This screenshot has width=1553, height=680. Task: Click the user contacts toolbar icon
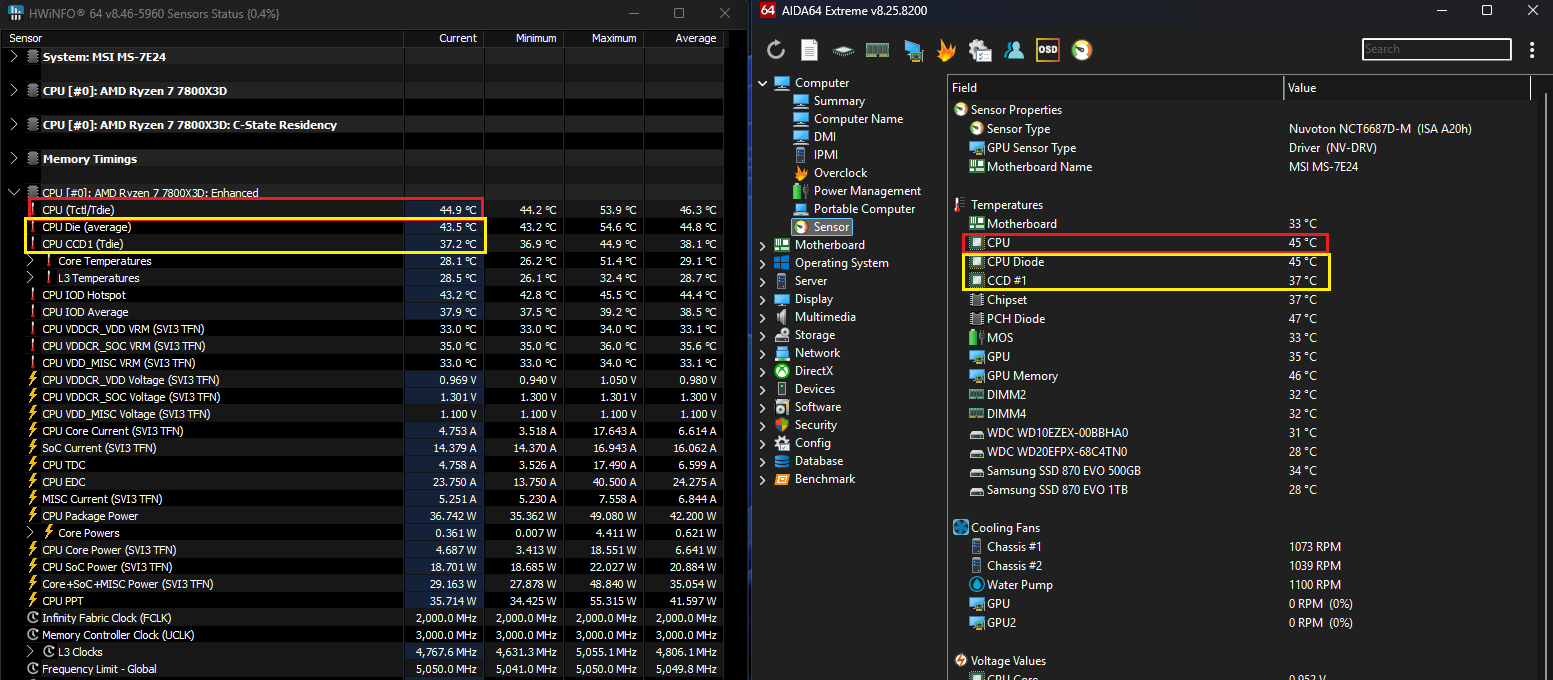1014,50
